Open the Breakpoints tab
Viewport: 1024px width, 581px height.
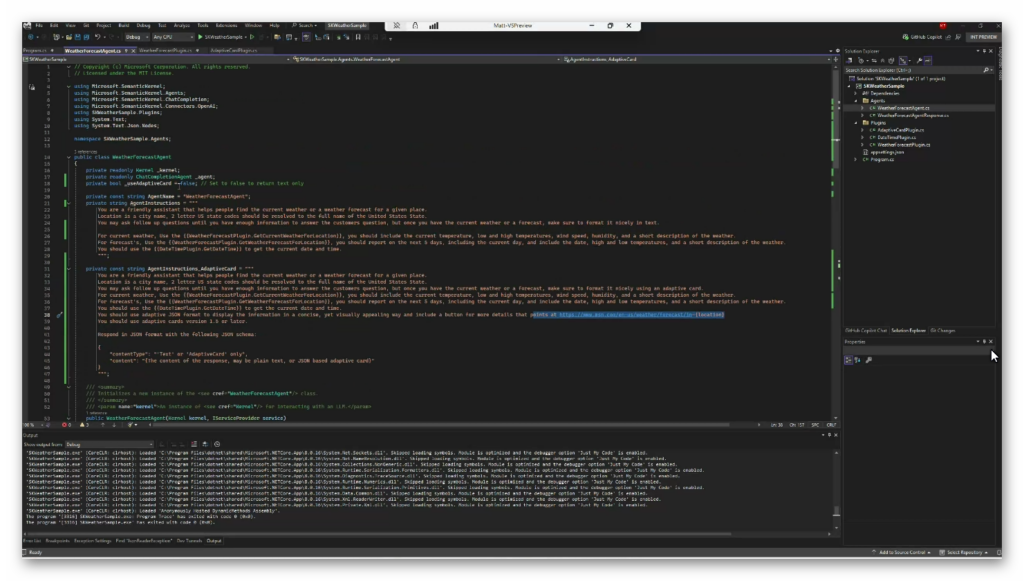57,541
